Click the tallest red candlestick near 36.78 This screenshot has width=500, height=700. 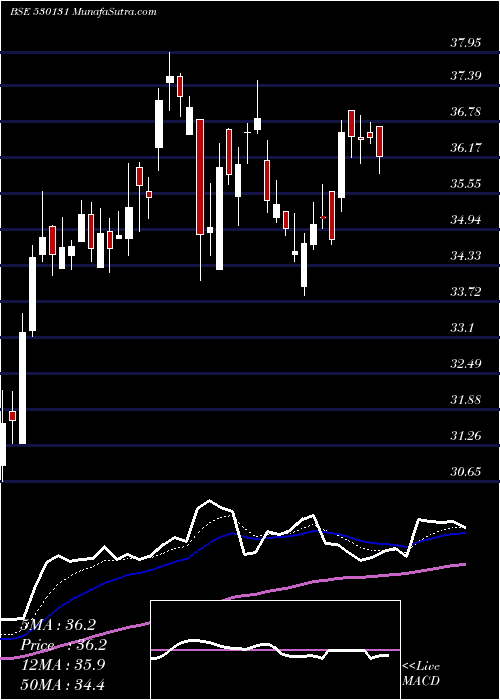pos(200,177)
